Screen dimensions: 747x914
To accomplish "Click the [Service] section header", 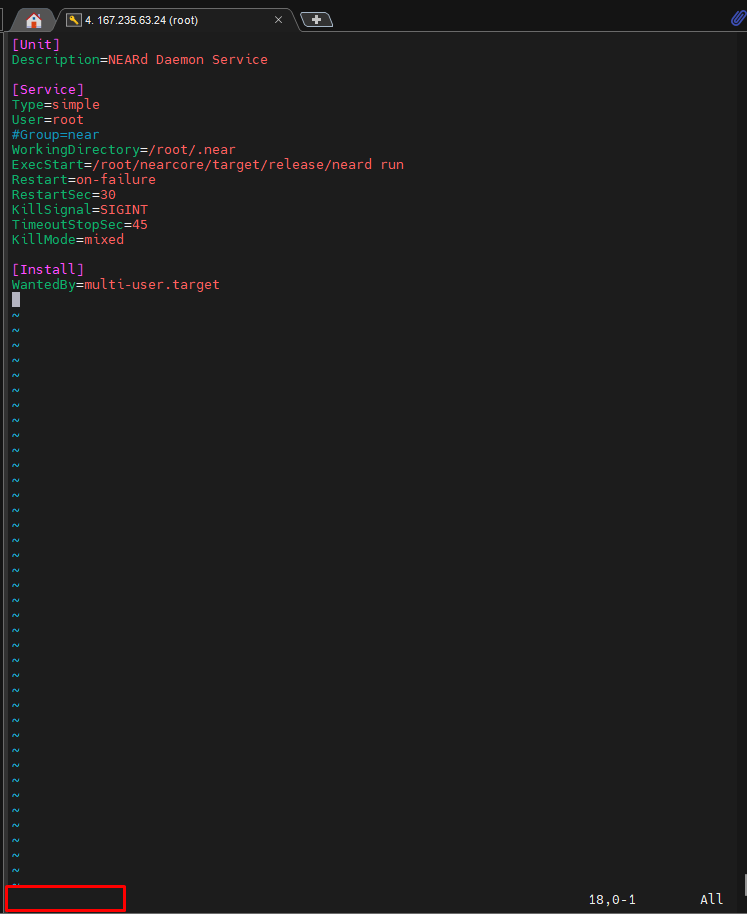I will tap(48, 89).
